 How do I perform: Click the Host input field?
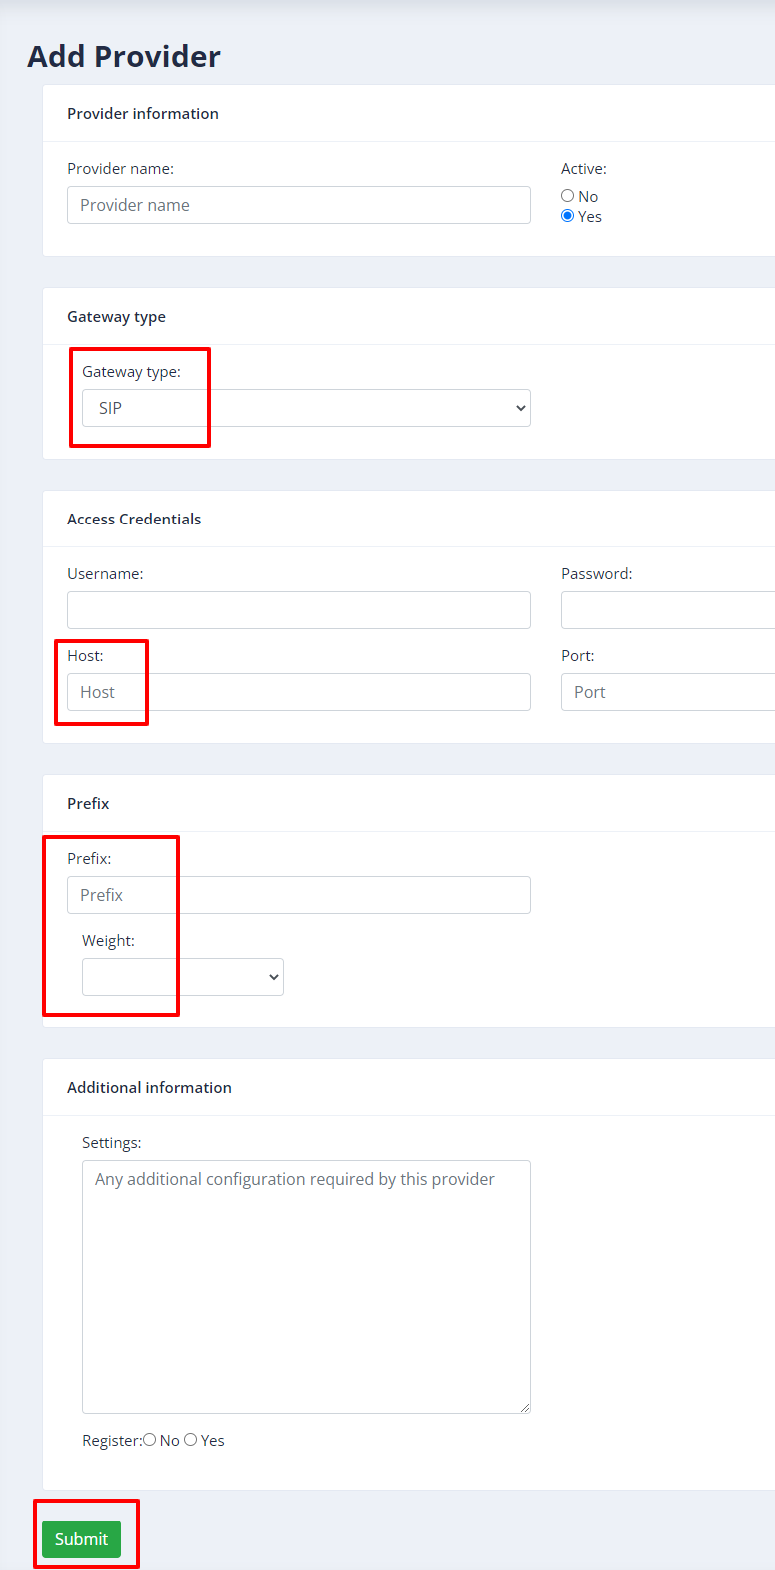pyautogui.click(x=298, y=692)
